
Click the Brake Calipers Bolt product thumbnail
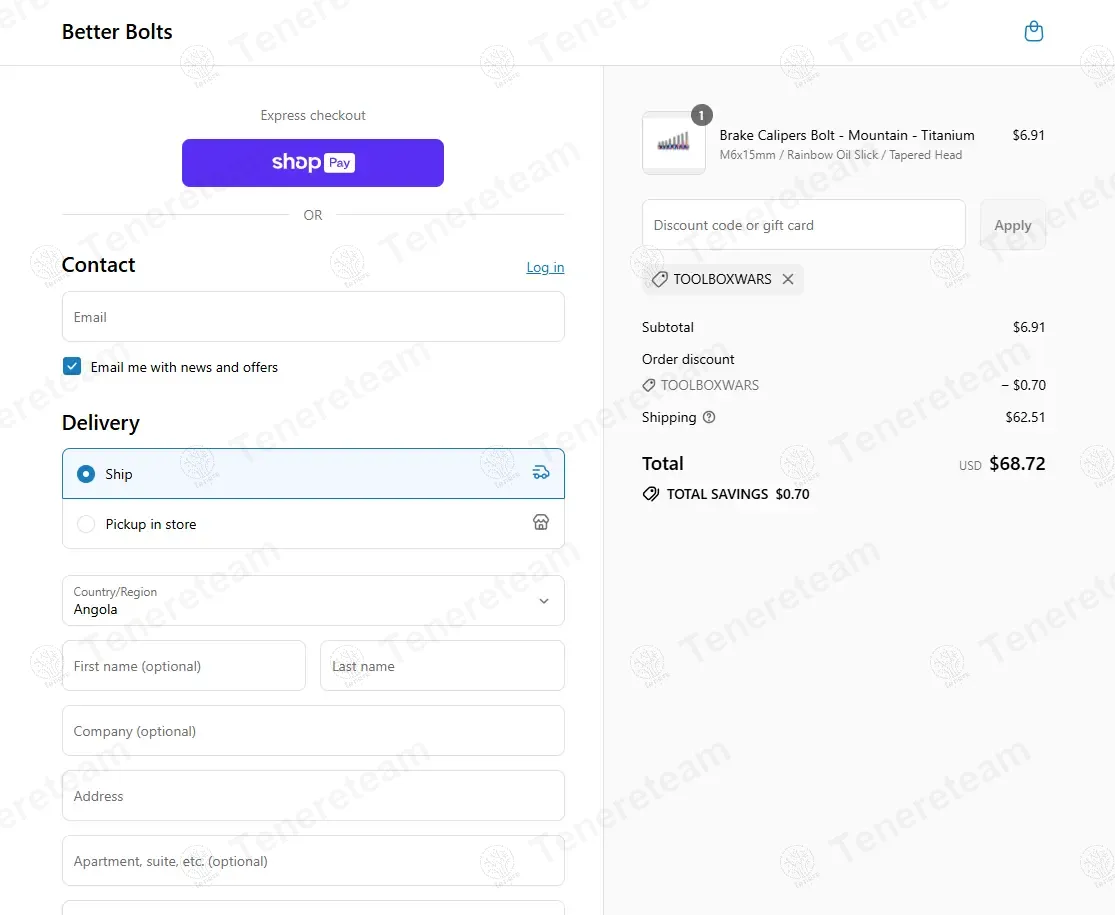pyautogui.click(x=673, y=143)
